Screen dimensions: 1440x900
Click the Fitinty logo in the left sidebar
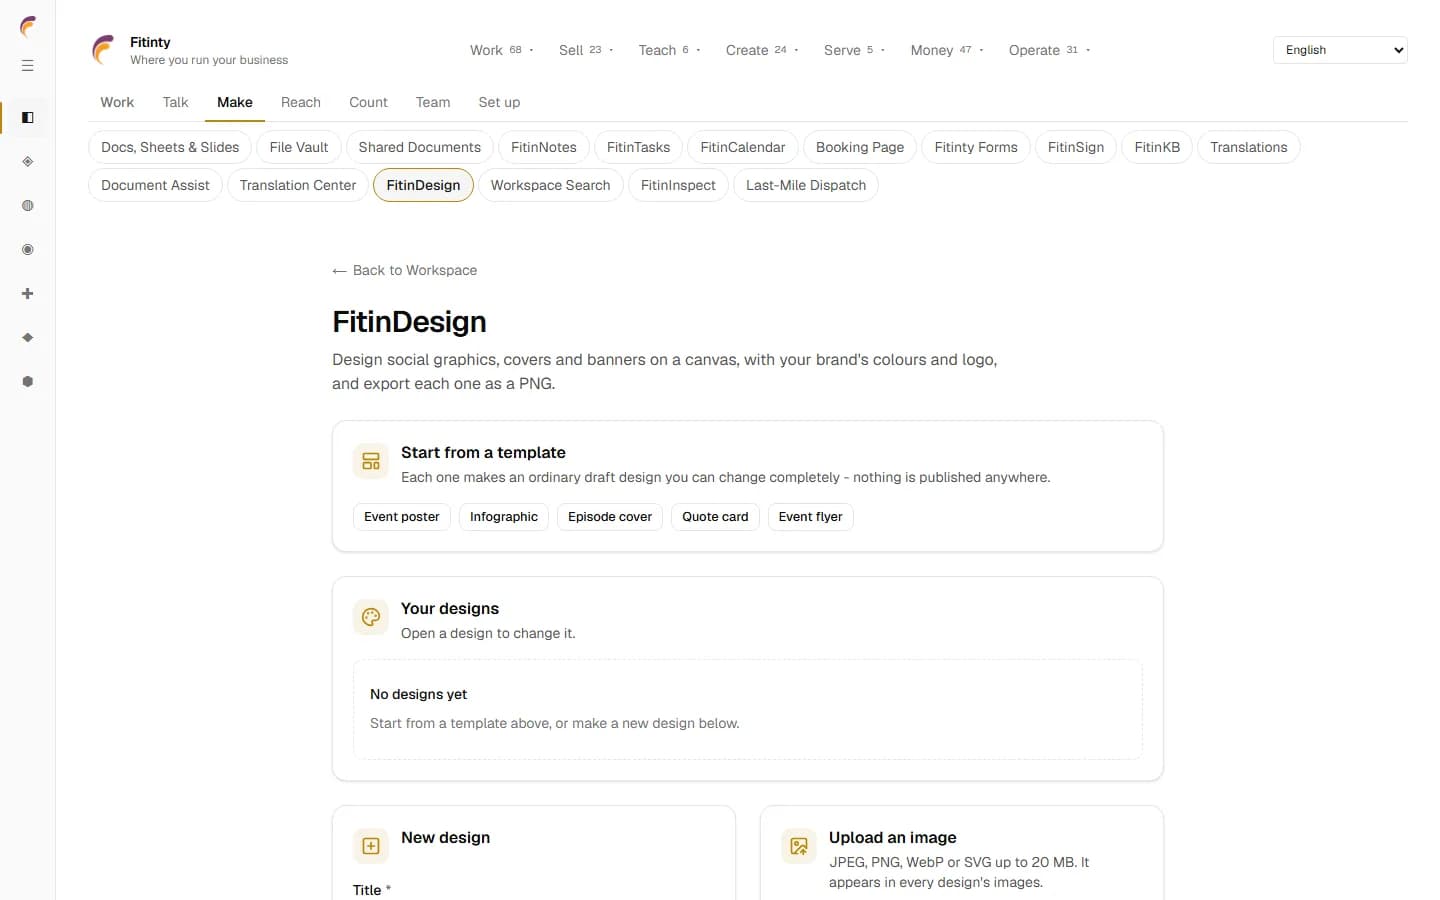point(28,27)
